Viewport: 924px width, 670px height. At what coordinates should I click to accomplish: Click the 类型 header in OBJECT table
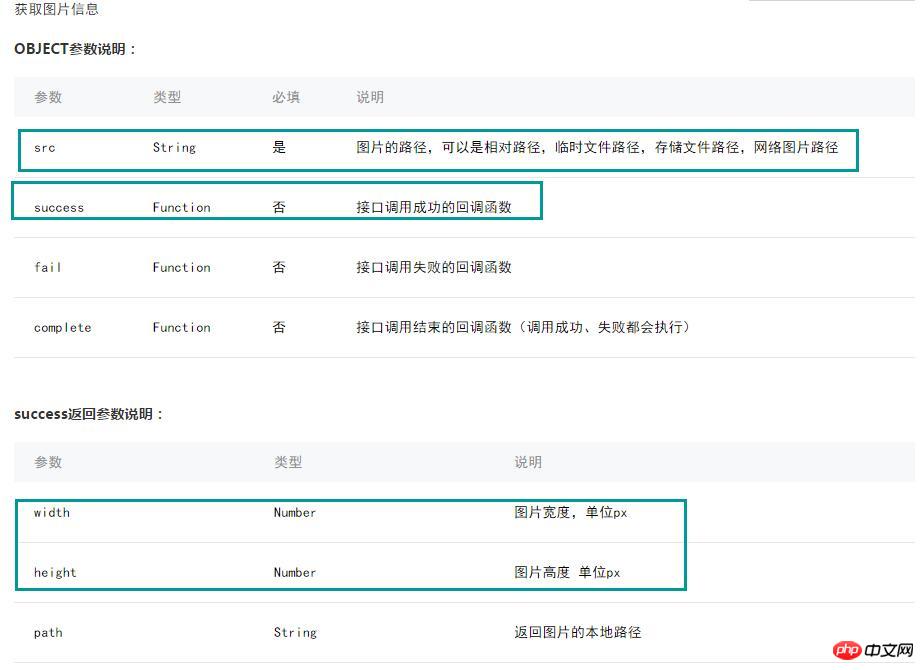[x=167, y=97]
